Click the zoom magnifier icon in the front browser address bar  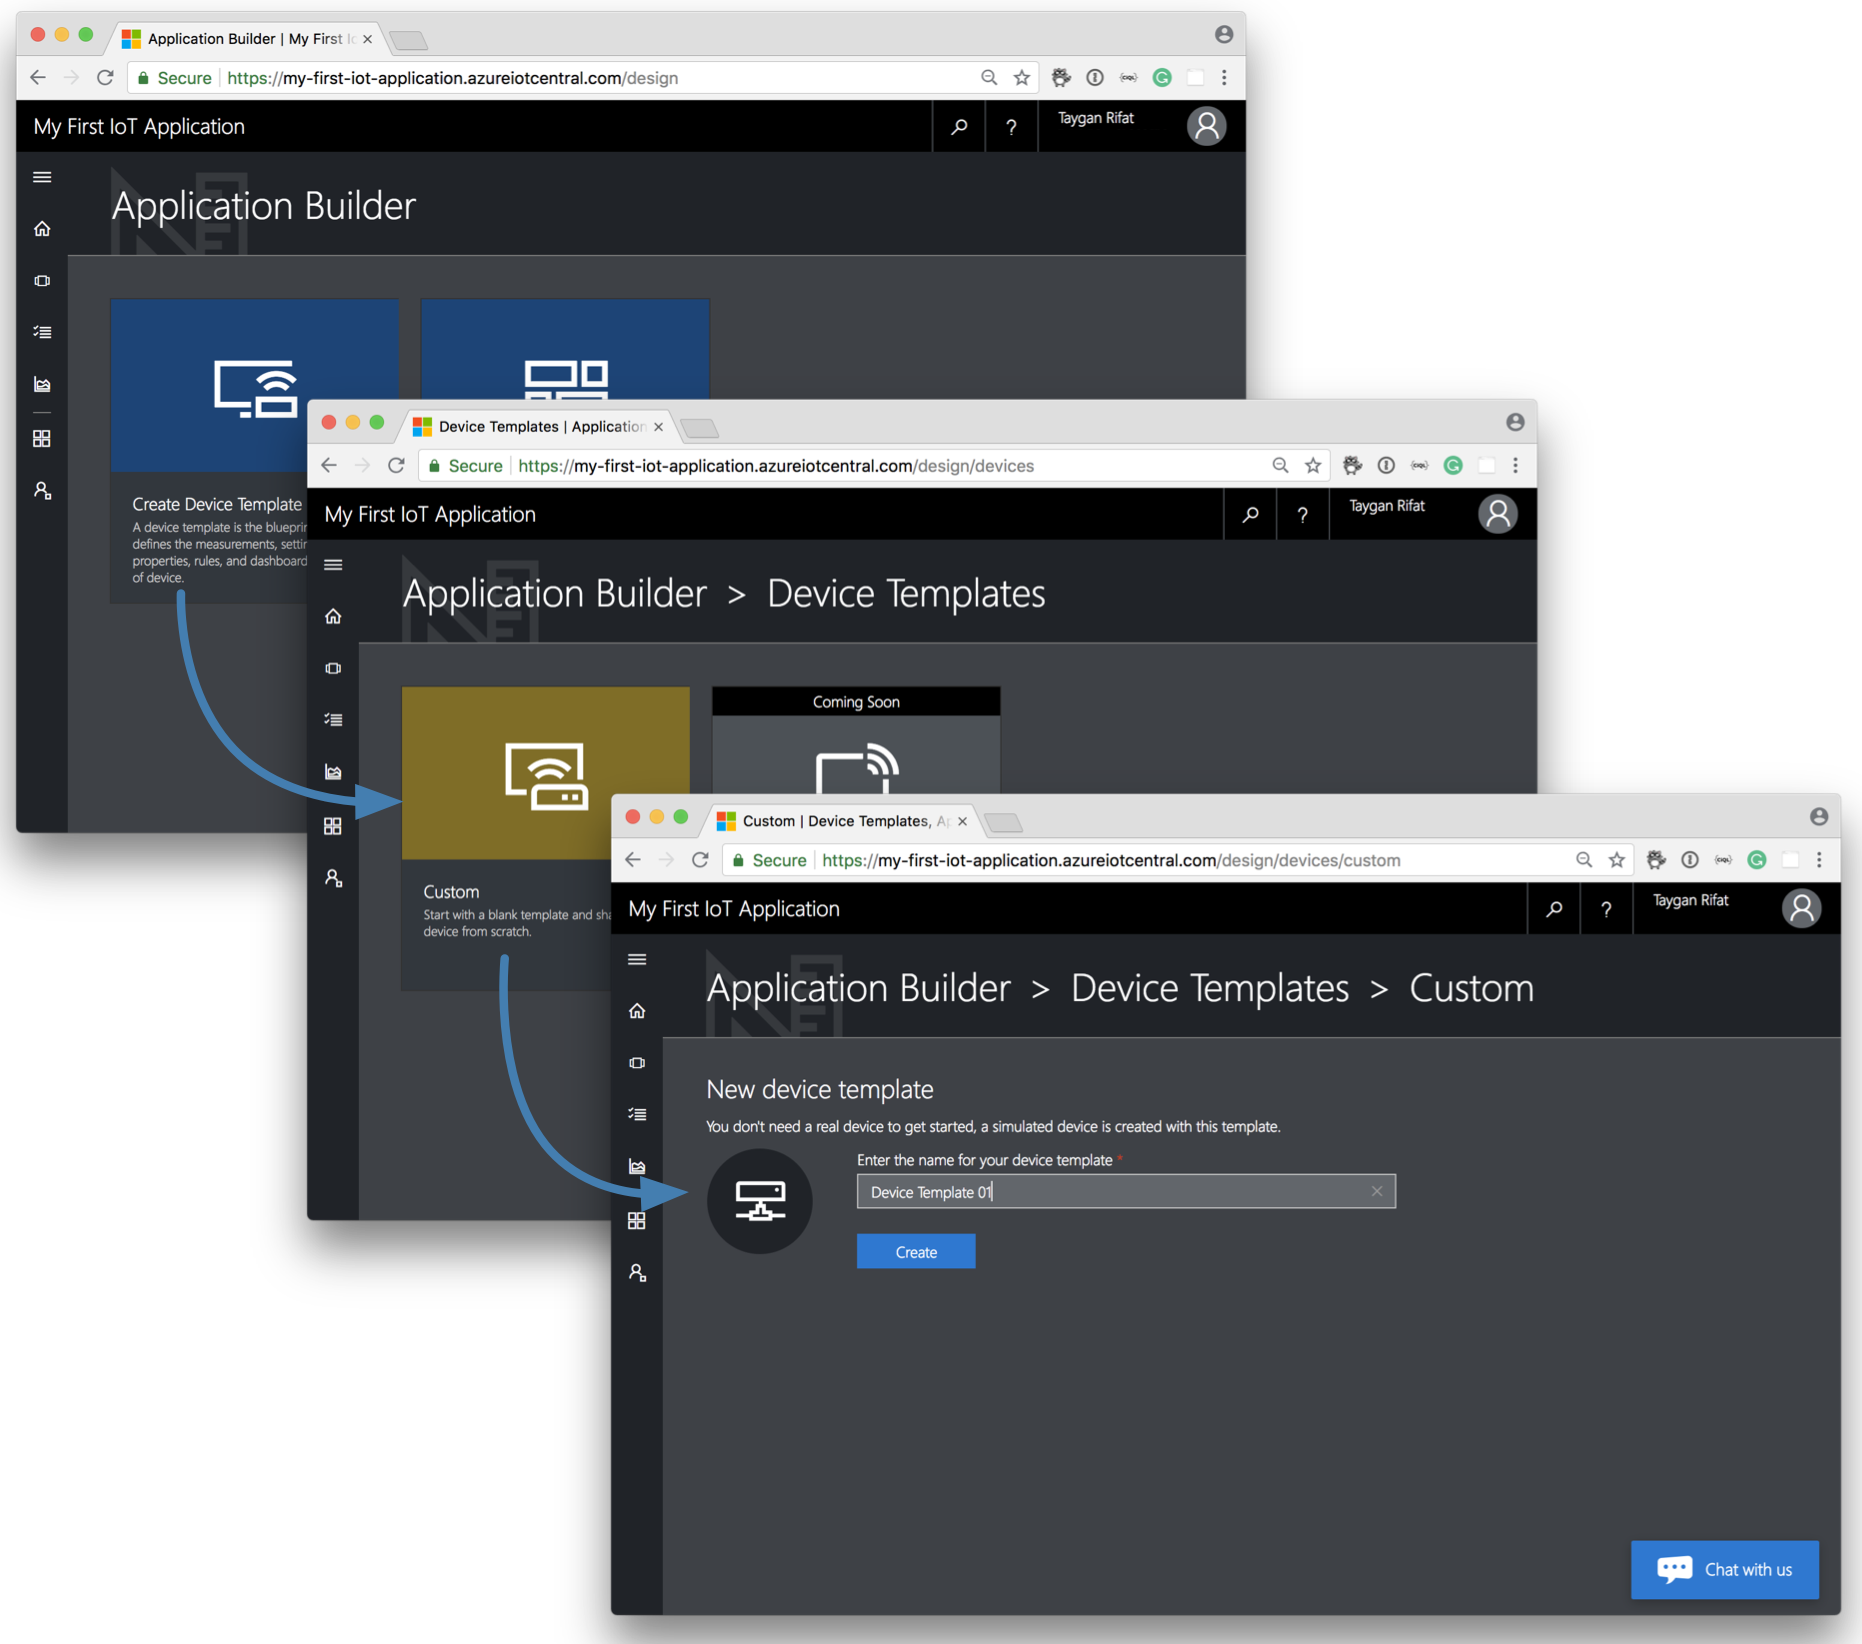point(1584,860)
